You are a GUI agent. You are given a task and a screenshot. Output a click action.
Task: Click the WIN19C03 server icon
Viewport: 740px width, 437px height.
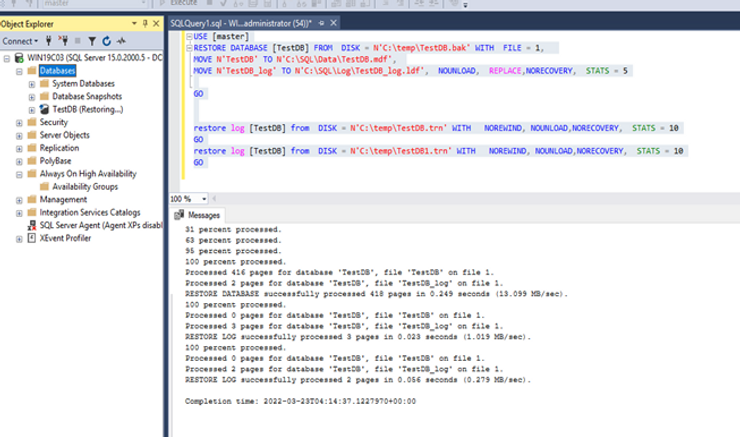click(x=18, y=58)
